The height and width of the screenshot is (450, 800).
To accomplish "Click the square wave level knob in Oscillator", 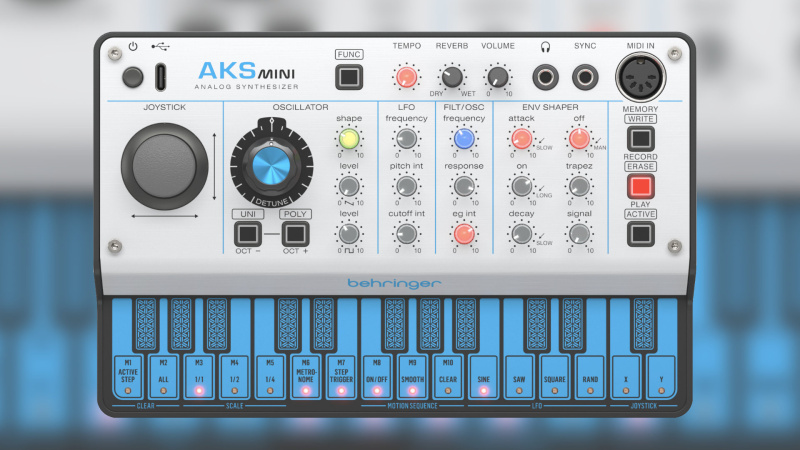I will click(x=349, y=234).
